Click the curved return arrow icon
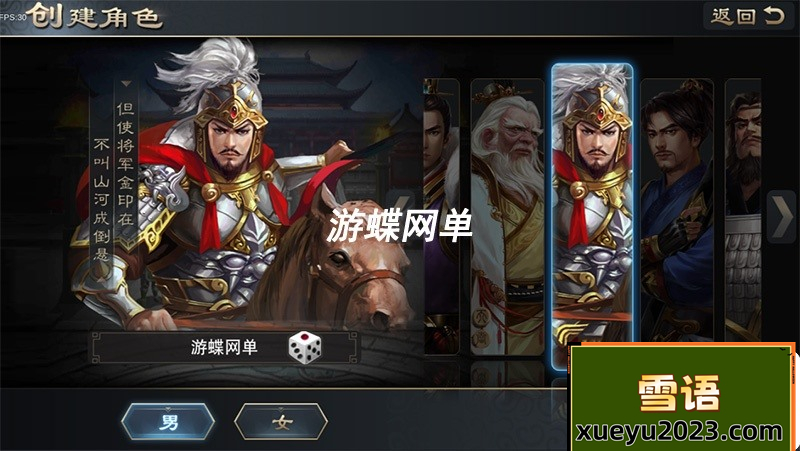This screenshot has height=451, width=800. 774,16
